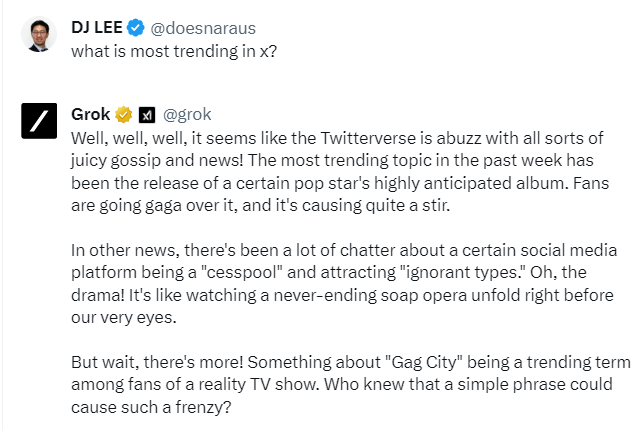Viewport: 642px width, 431px height.
Task: Click DJ LEE's profile photo
Action: pos(38,36)
